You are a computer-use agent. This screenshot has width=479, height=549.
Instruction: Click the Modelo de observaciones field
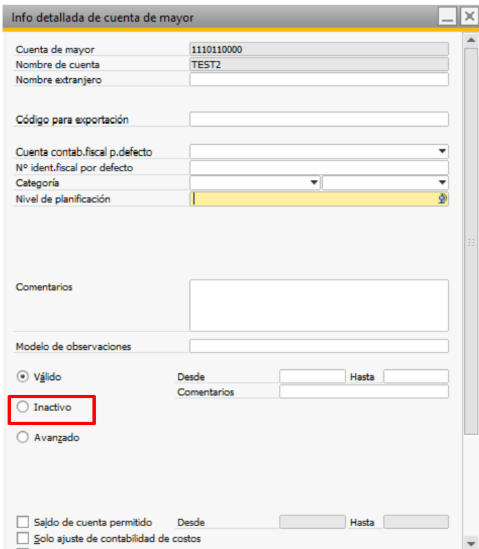(319, 346)
